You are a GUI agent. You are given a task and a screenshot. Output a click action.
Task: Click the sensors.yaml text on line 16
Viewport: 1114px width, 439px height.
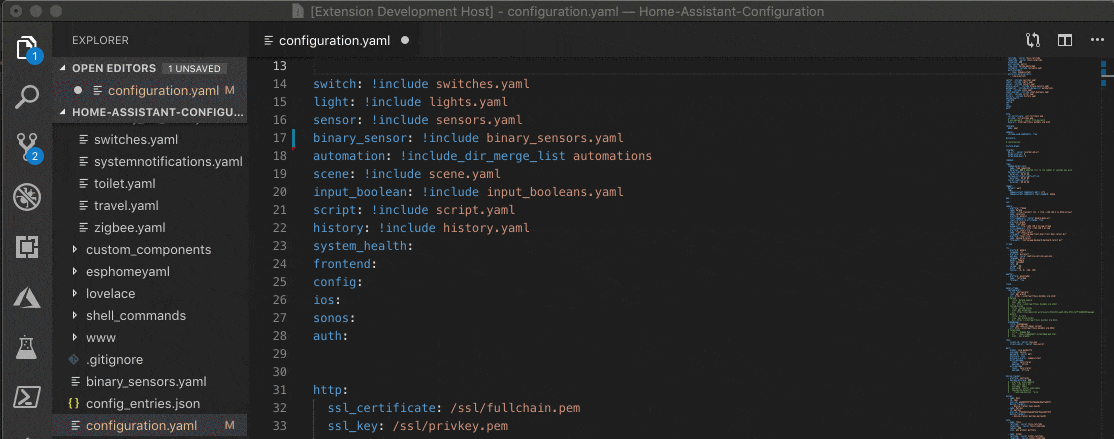click(479, 119)
